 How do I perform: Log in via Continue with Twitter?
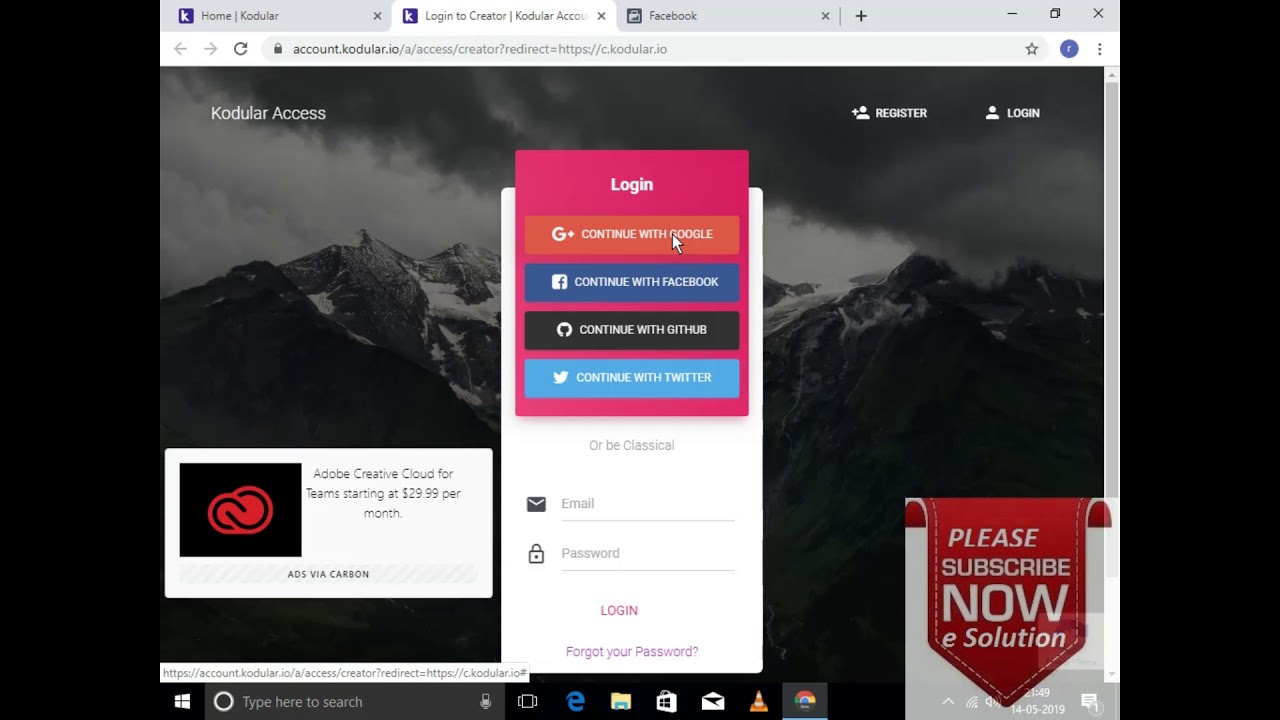click(632, 378)
